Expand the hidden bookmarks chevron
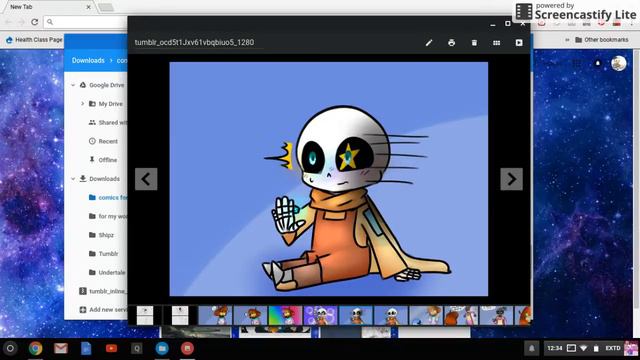 point(567,40)
